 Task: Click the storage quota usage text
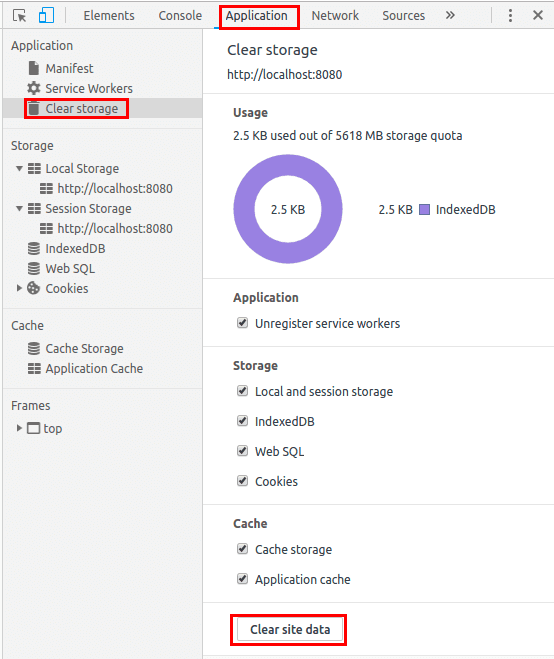coord(348,135)
